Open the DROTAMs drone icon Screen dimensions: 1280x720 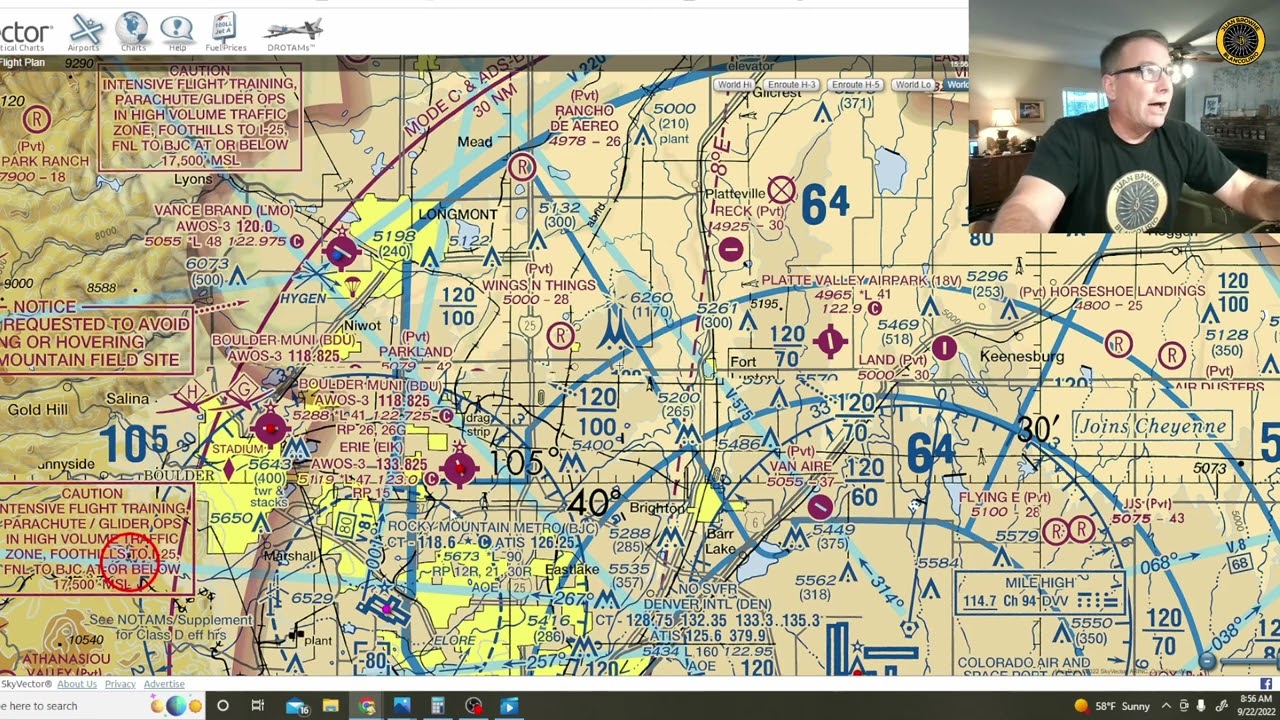292,32
